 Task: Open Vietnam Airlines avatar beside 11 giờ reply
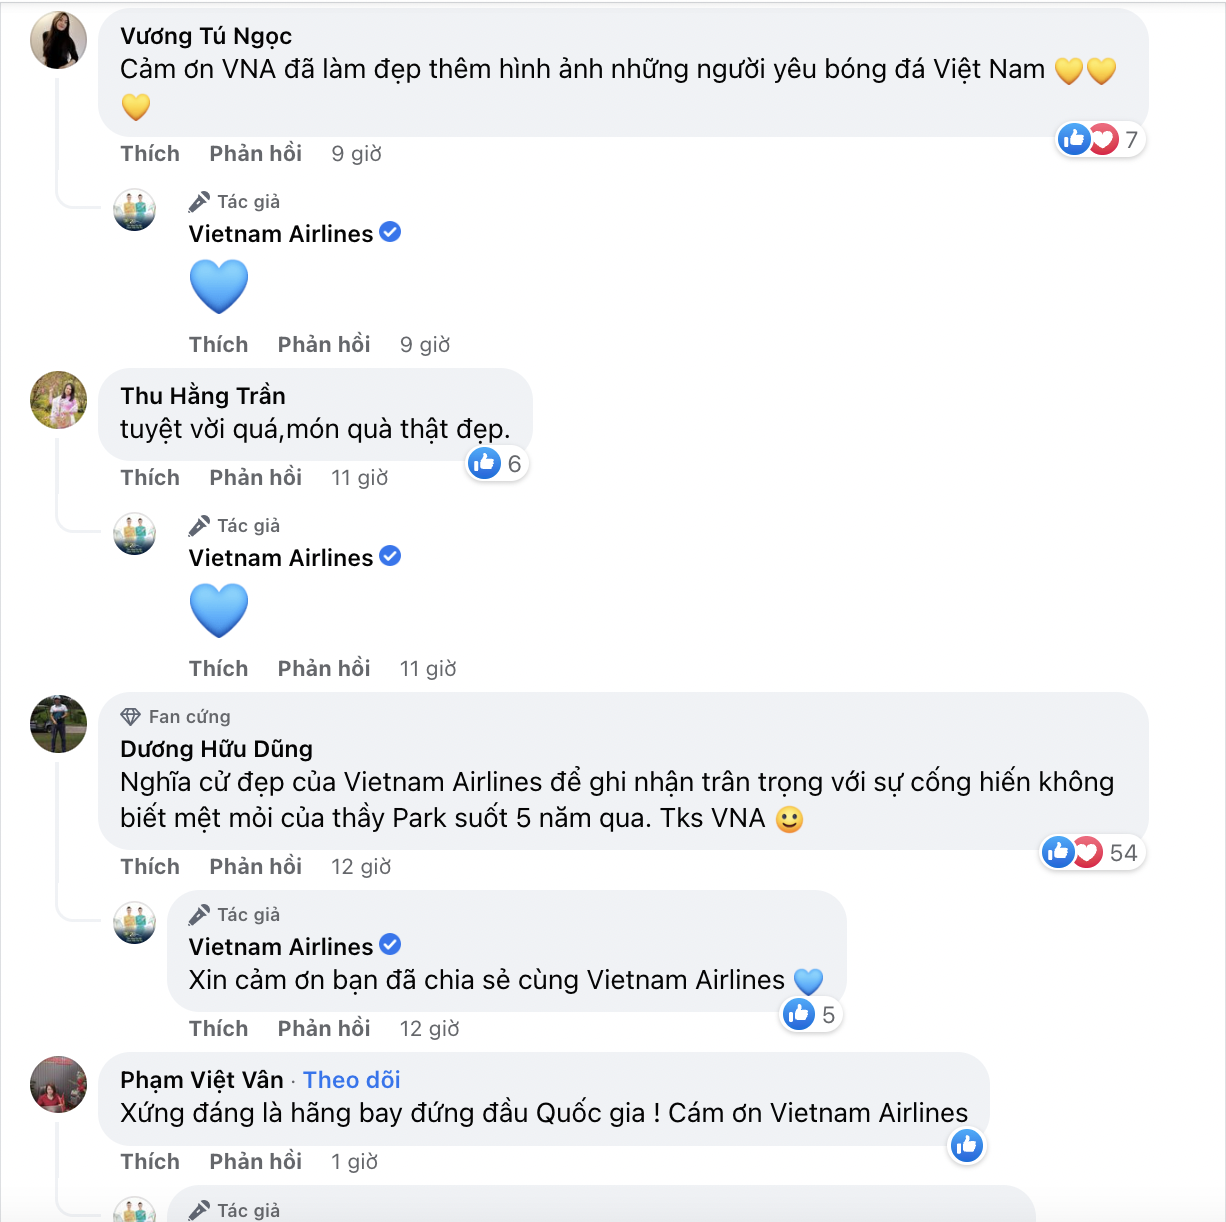tap(134, 534)
